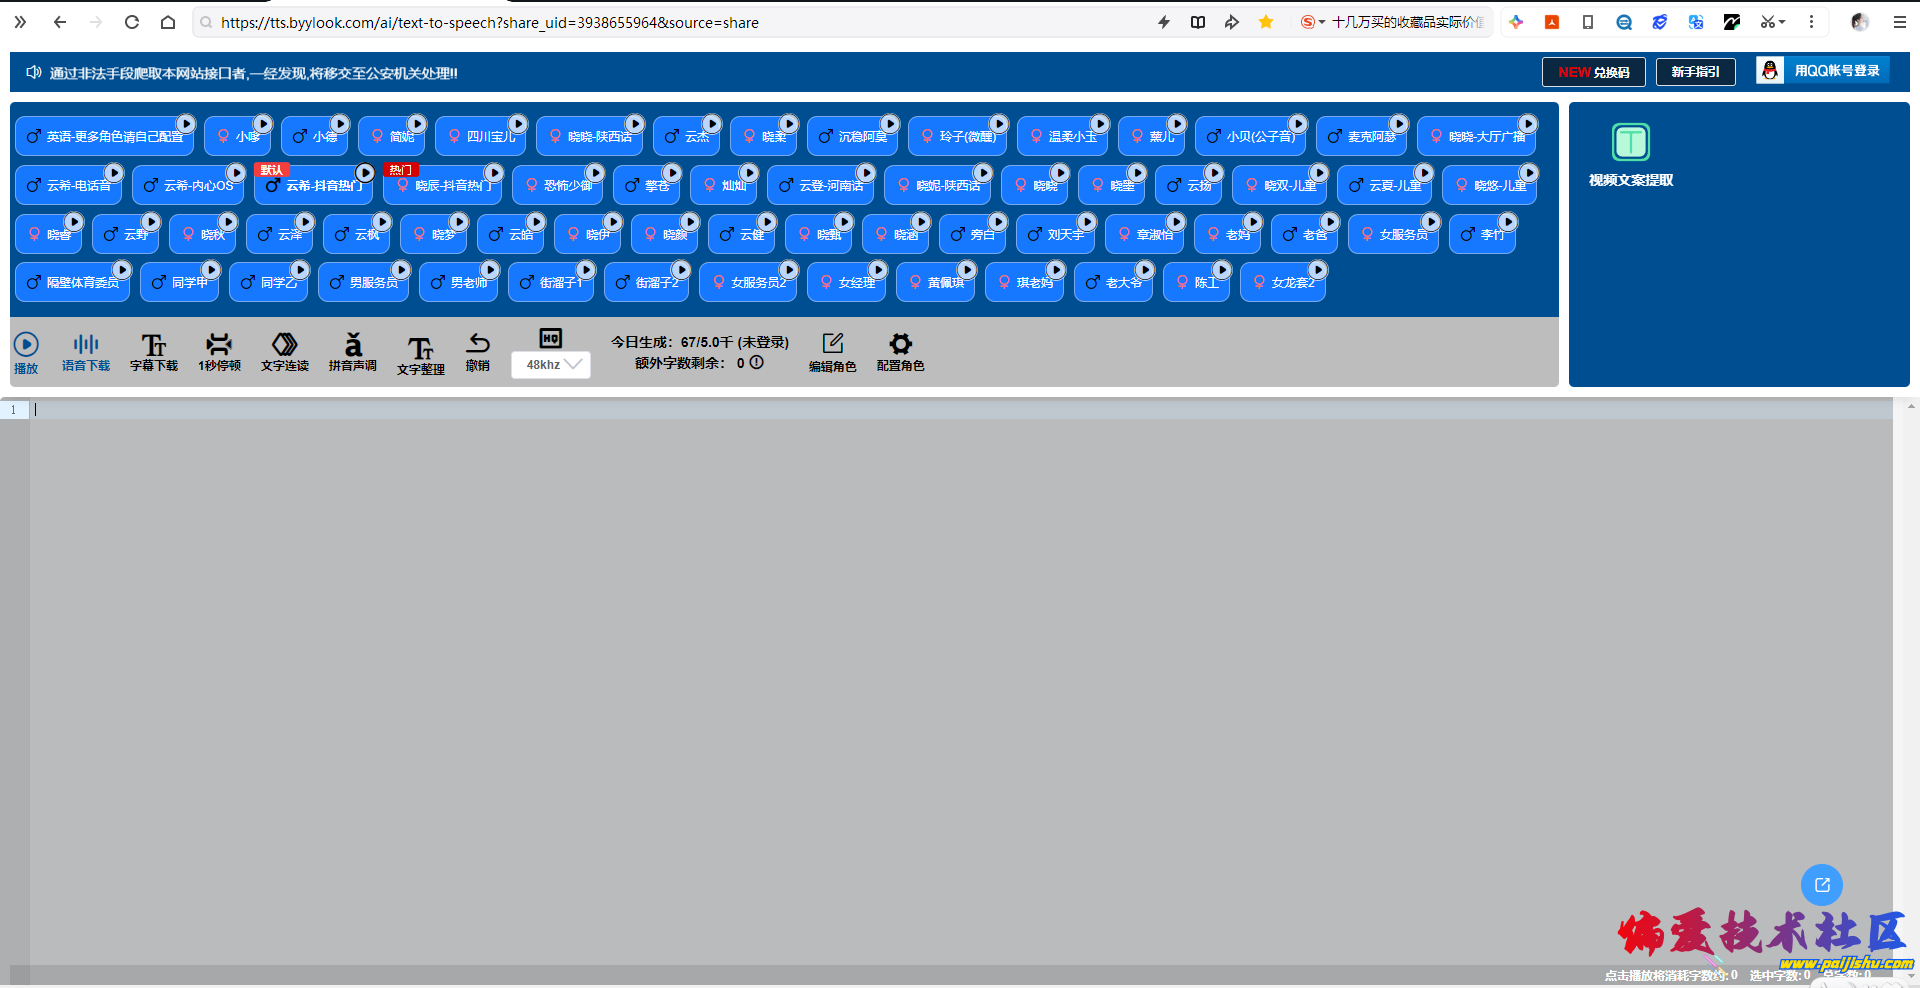Image resolution: width=1920 pixels, height=988 pixels.
Task: Open the 新手指引 beginner guide
Action: point(1695,72)
